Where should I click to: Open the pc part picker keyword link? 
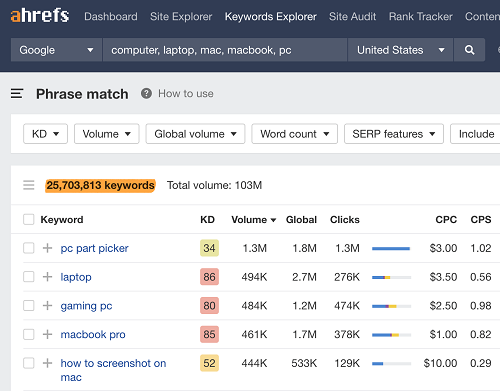click(x=94, y=248)
